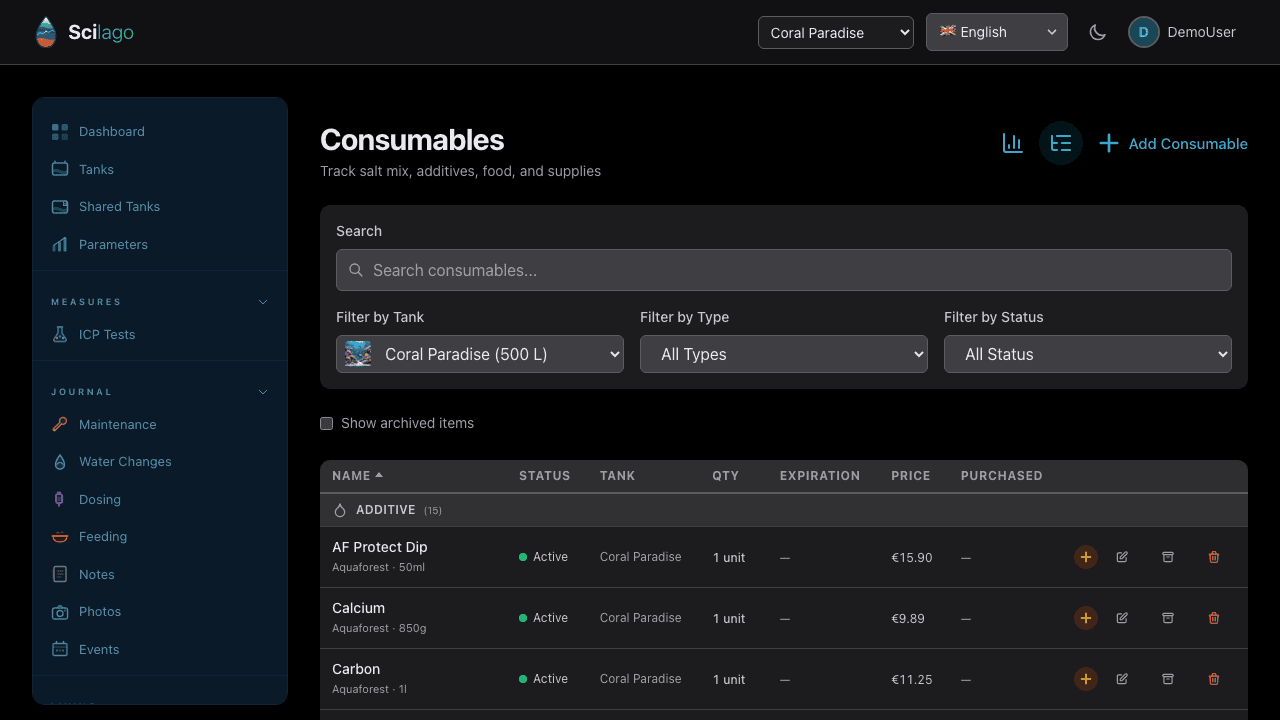The height and width of the screenshot is (720, 1280).
Task: Open Water Changes page
Action: coord(125,461)
